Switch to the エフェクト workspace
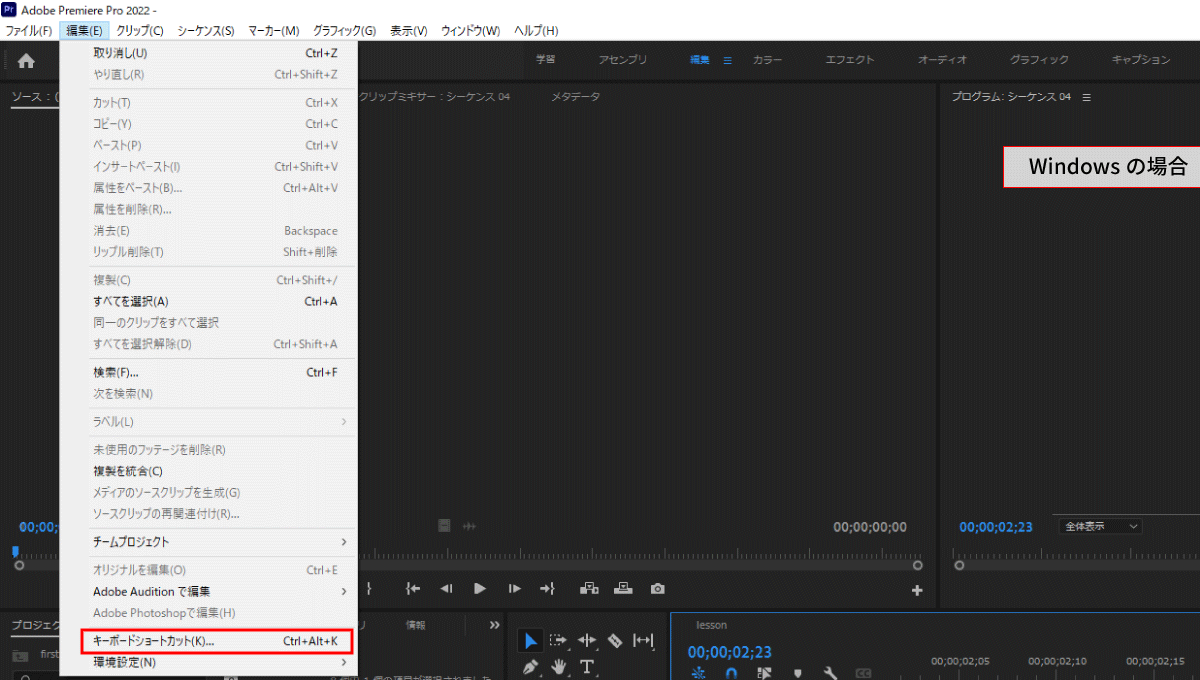1200x680 pixels. [x=850, y=60]
